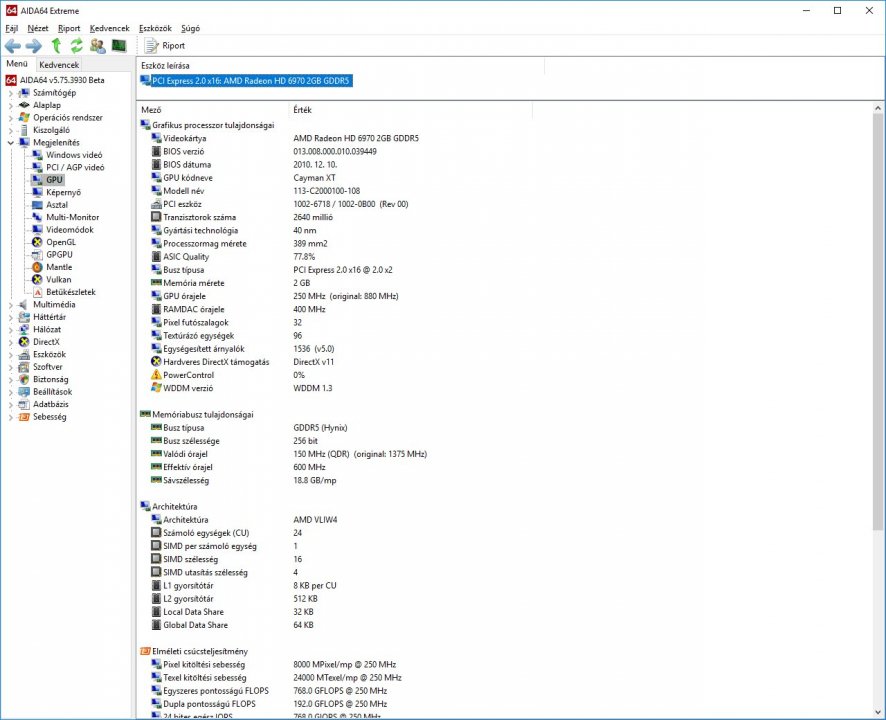Expand the Számítógép tree node
The width and height of the screenshot is (886, 720).
click(x=10, y=93)
